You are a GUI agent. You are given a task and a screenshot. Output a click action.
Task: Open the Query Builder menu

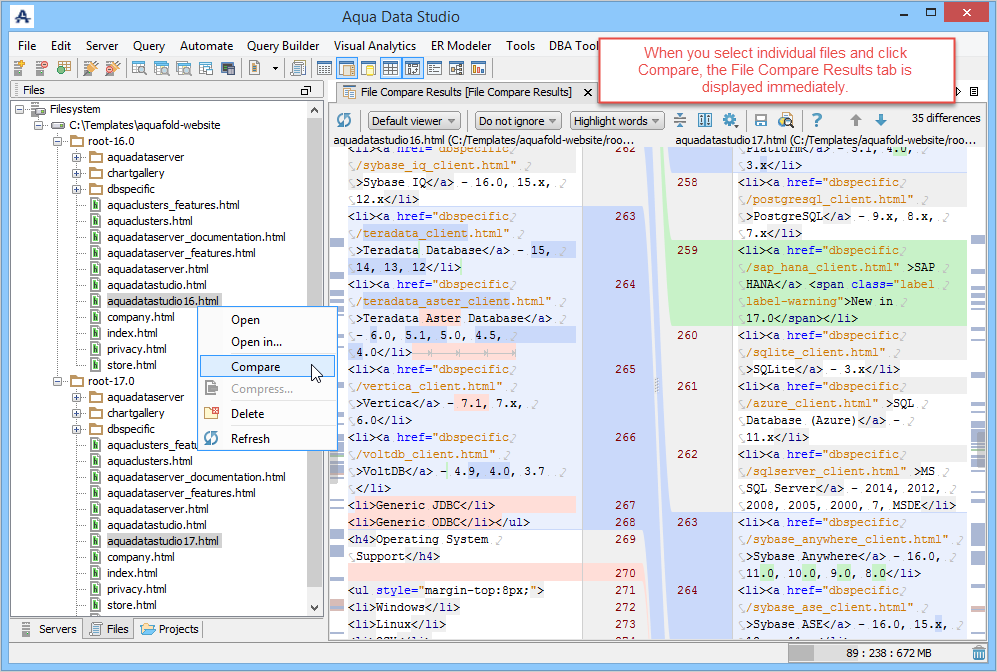283,46
